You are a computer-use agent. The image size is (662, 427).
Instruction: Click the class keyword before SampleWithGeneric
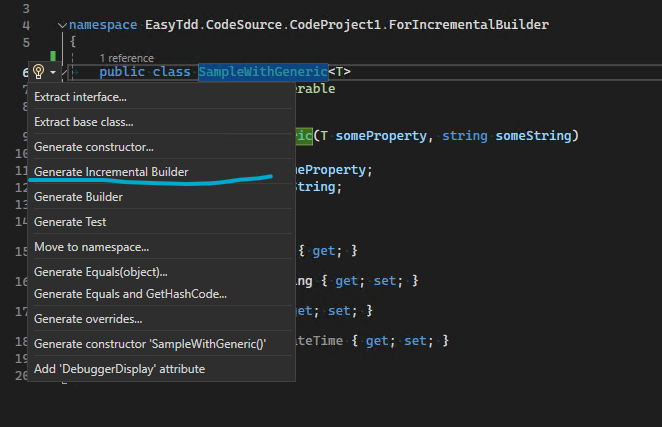coord(171,72)
